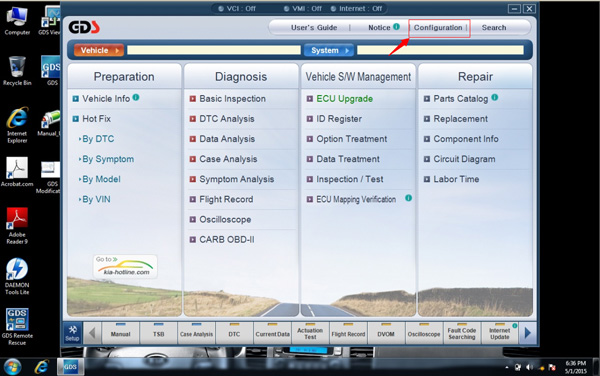Select Manual tab in bottom toolbar
Screen dimensions: 600x376
[121, 334]
